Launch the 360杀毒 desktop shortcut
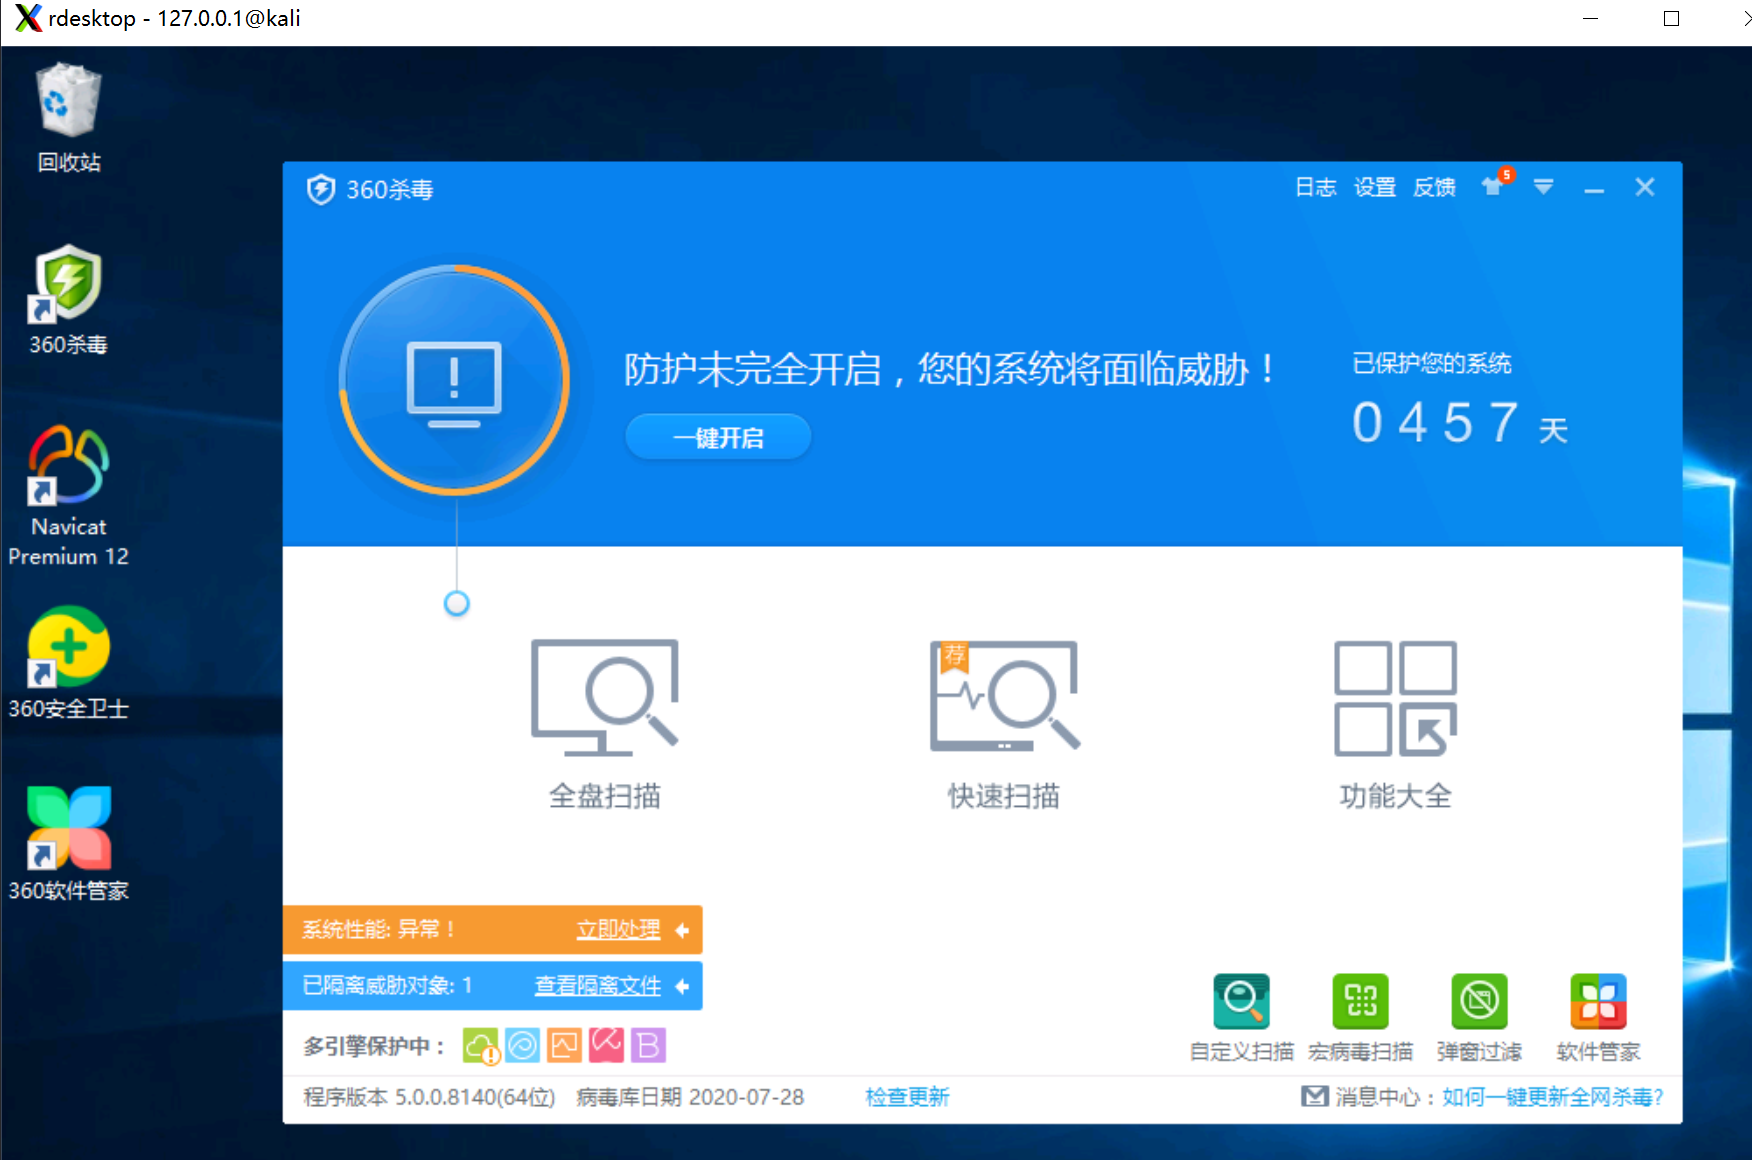1752x1160 pixels. click(x=68, y=300)
